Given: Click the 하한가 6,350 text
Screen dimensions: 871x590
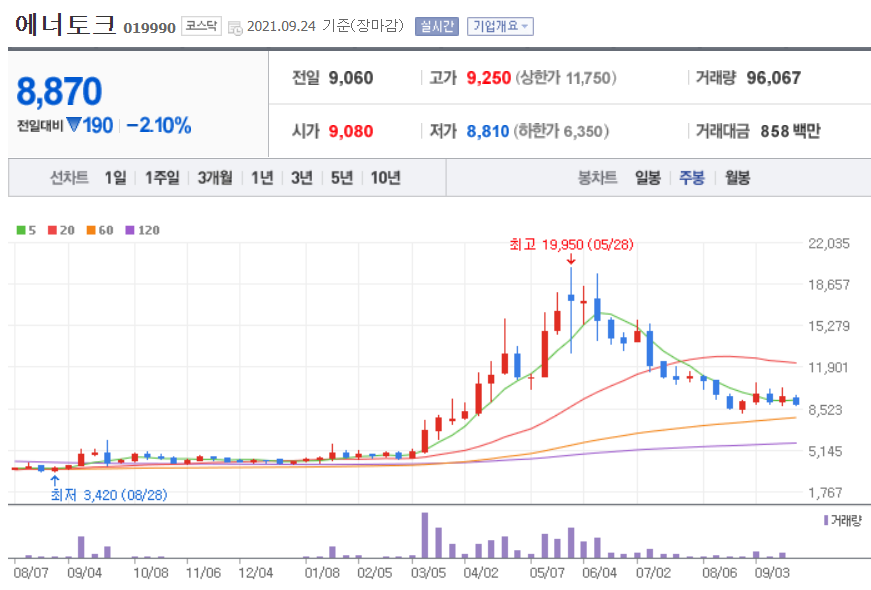Looking at the screenshot, I should point(561,131).
